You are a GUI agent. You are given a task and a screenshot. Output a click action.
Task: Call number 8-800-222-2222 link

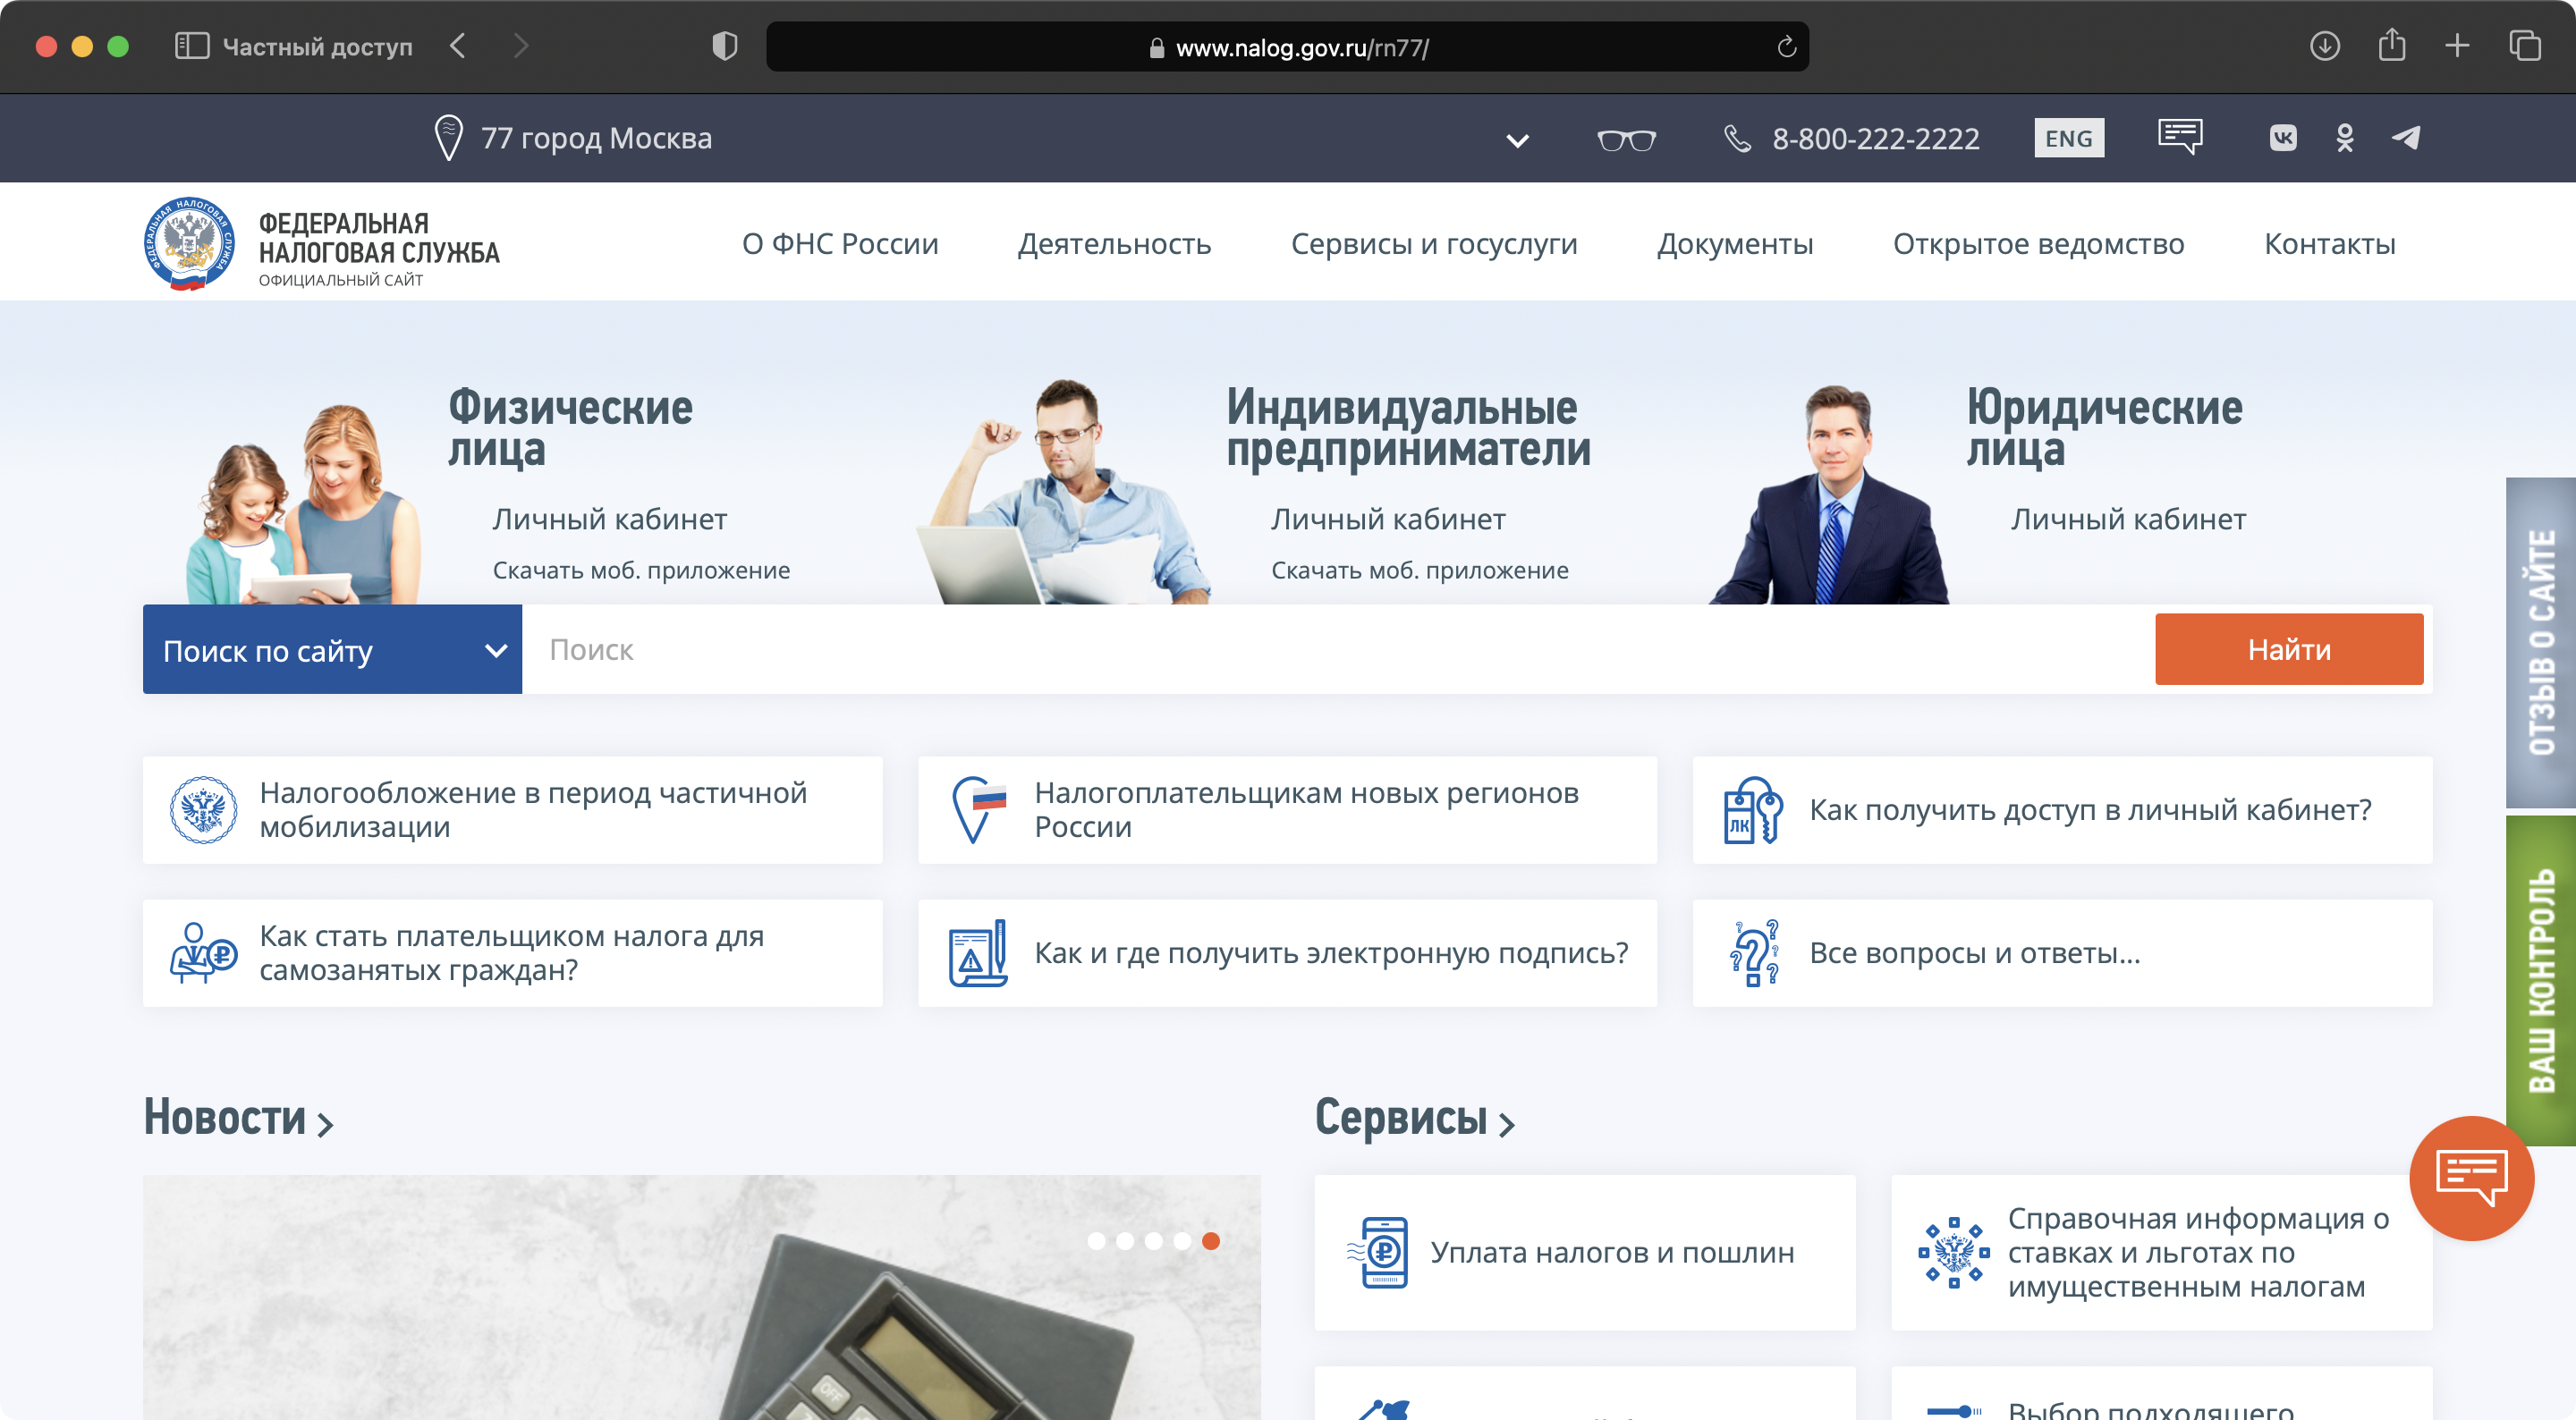point(1875,138)
